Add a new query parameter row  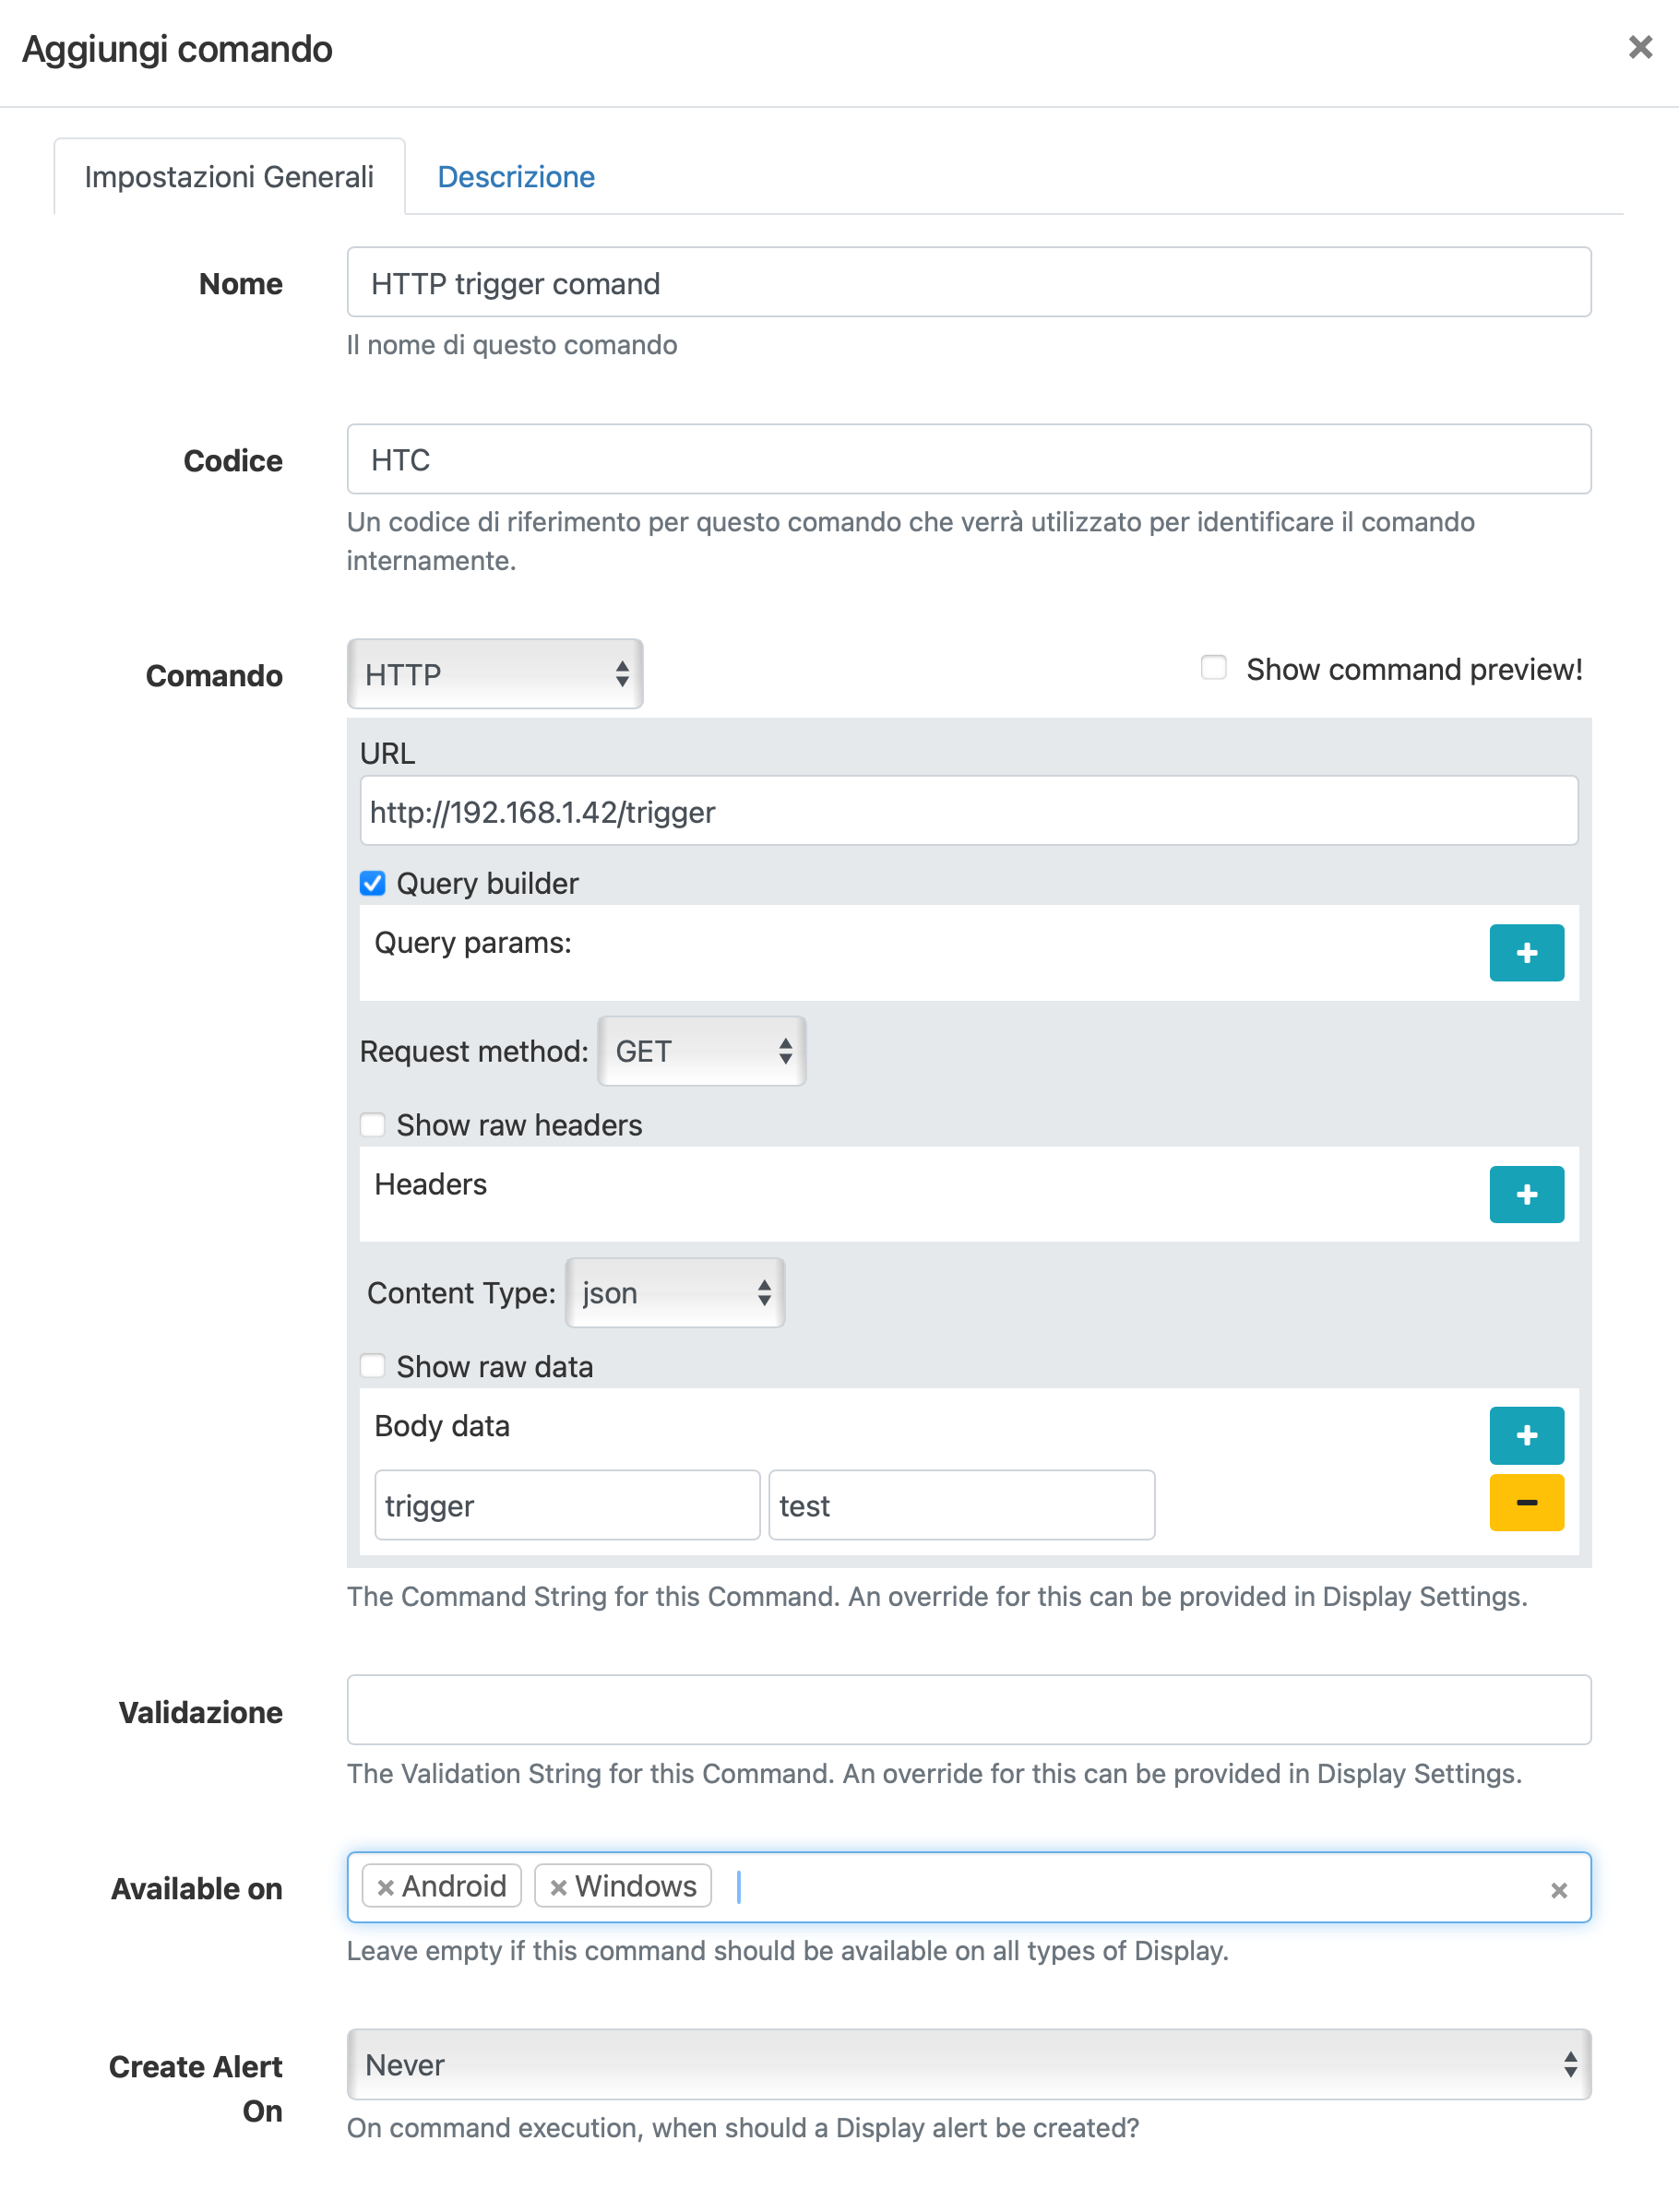pyautogui.click(x=1525, y=953)
